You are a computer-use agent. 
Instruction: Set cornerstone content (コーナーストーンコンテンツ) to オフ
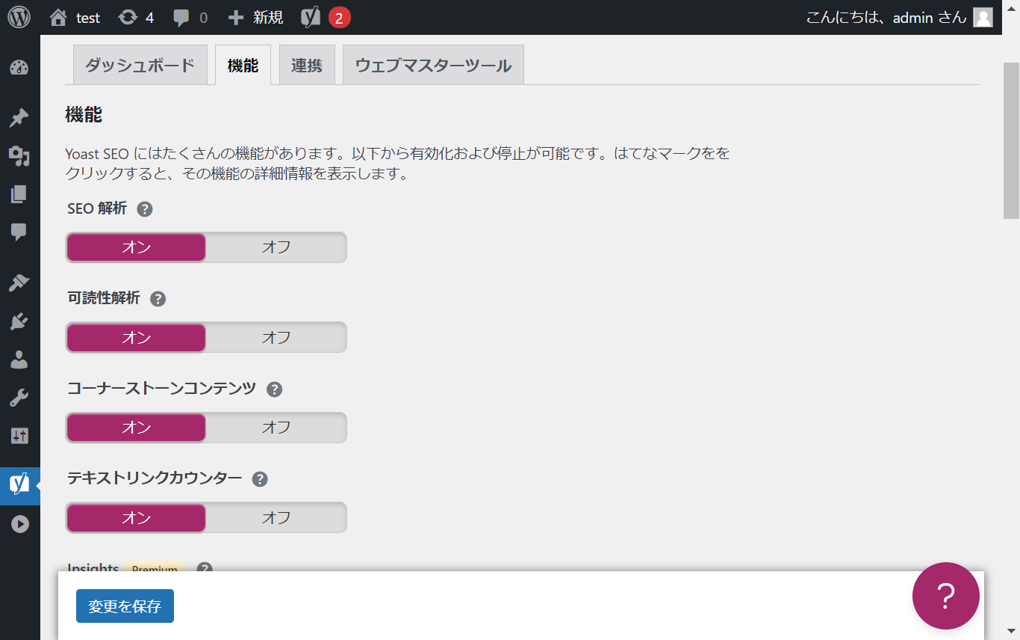click(276, 428)
